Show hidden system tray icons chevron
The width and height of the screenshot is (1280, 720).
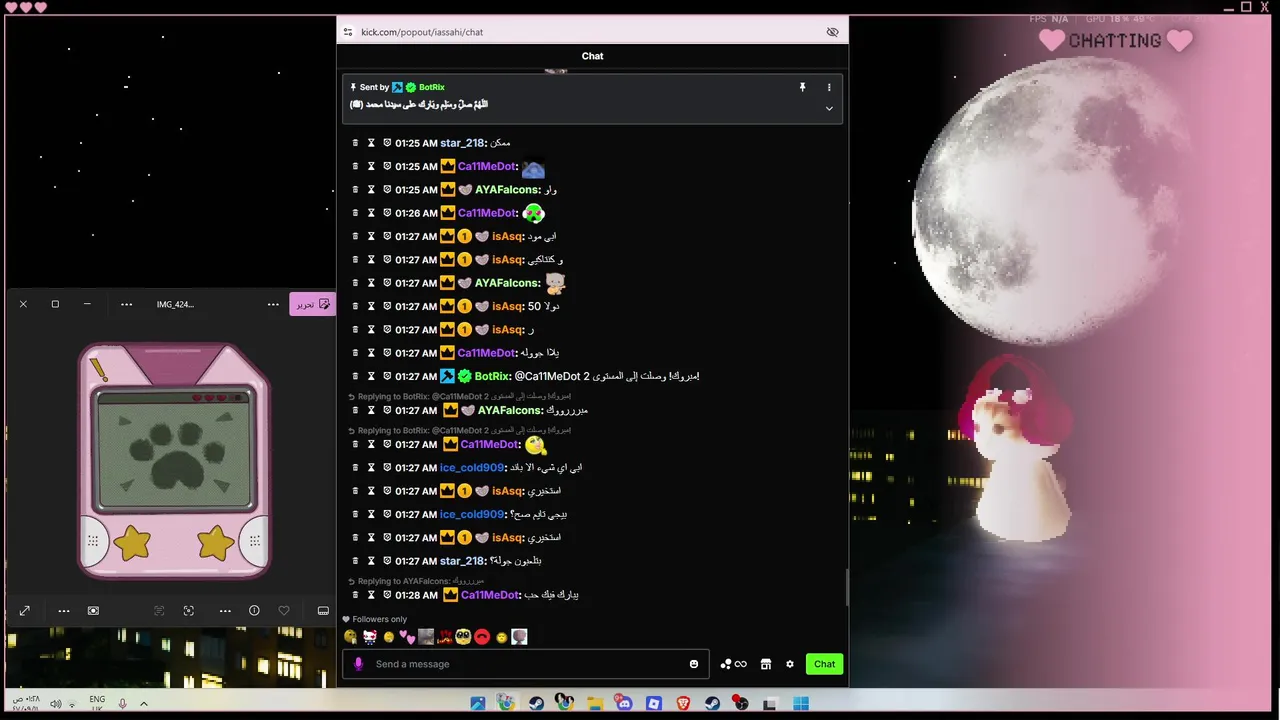click(144, 703)
